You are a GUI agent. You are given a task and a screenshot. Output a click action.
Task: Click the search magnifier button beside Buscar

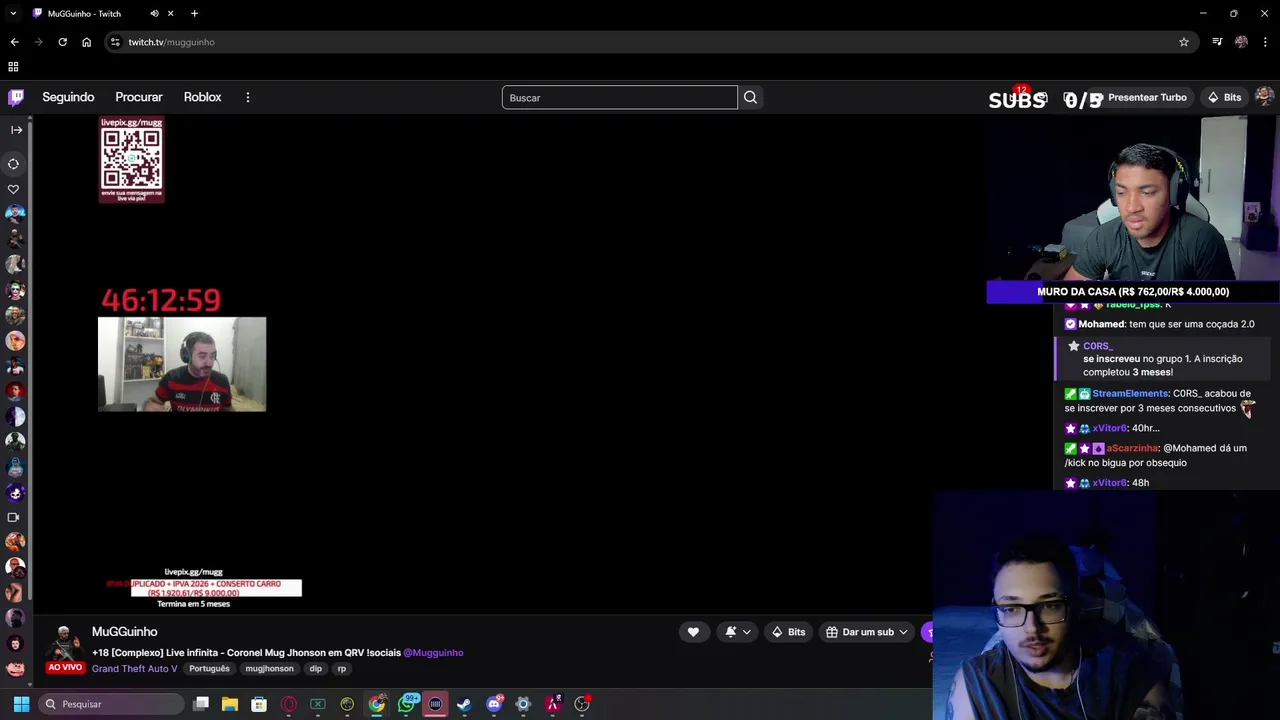[x=750, y=97]
